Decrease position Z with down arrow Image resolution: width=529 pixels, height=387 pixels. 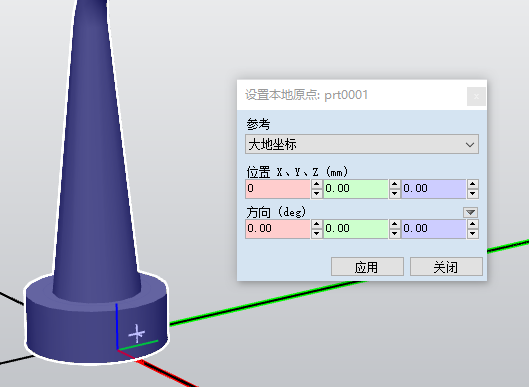(473, 194)
